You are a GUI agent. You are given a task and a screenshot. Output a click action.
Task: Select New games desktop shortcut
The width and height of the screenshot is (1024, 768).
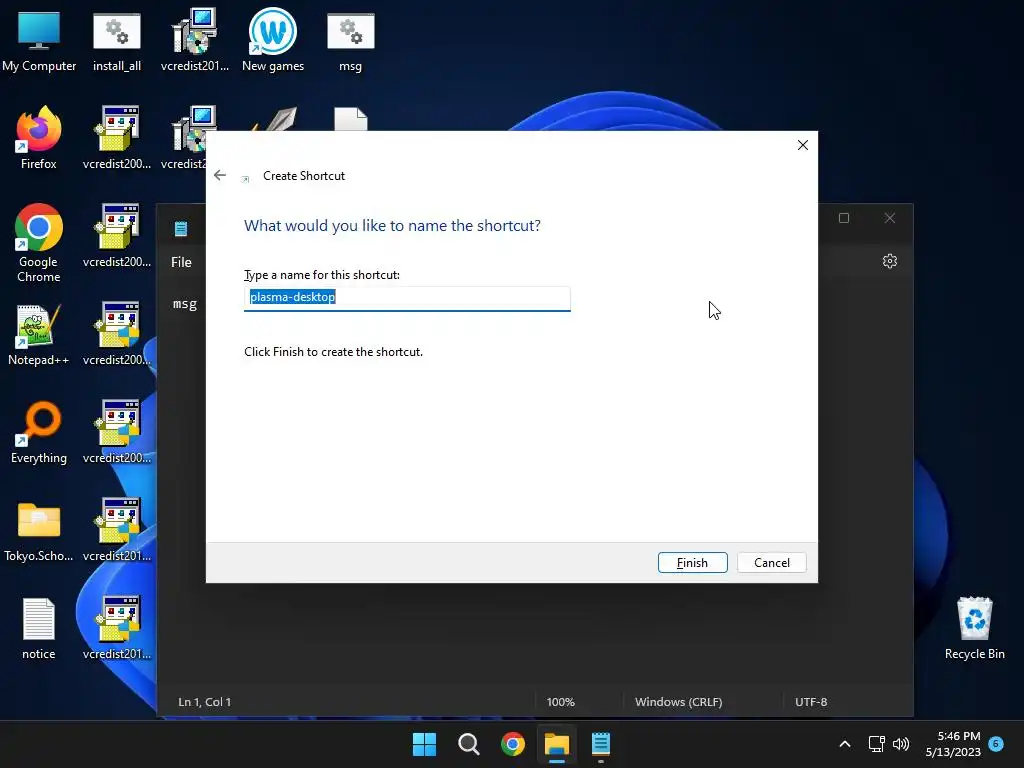pyautogui.click(x=273, y=40)
